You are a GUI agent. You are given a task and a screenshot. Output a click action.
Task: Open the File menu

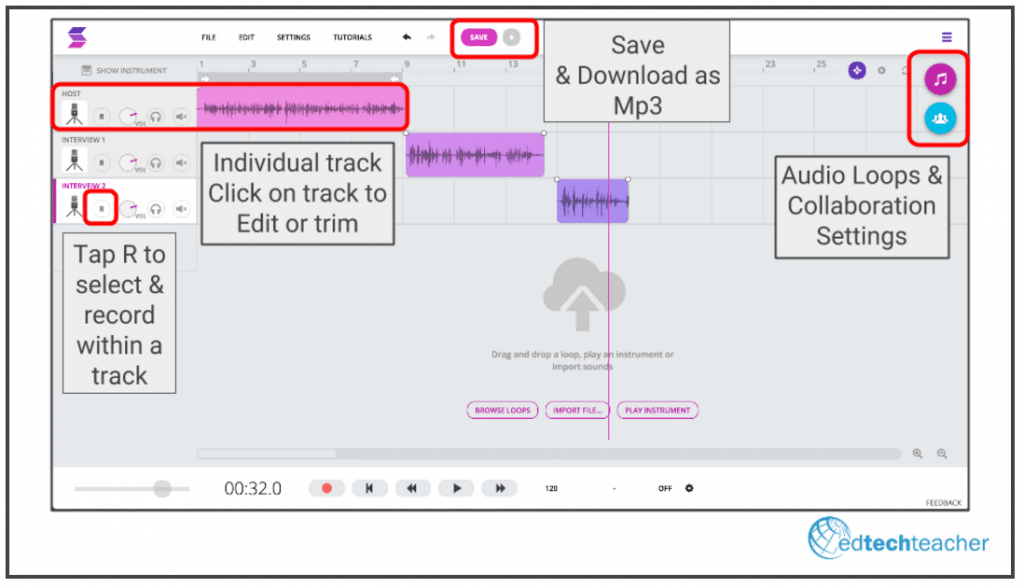point(208,38)
